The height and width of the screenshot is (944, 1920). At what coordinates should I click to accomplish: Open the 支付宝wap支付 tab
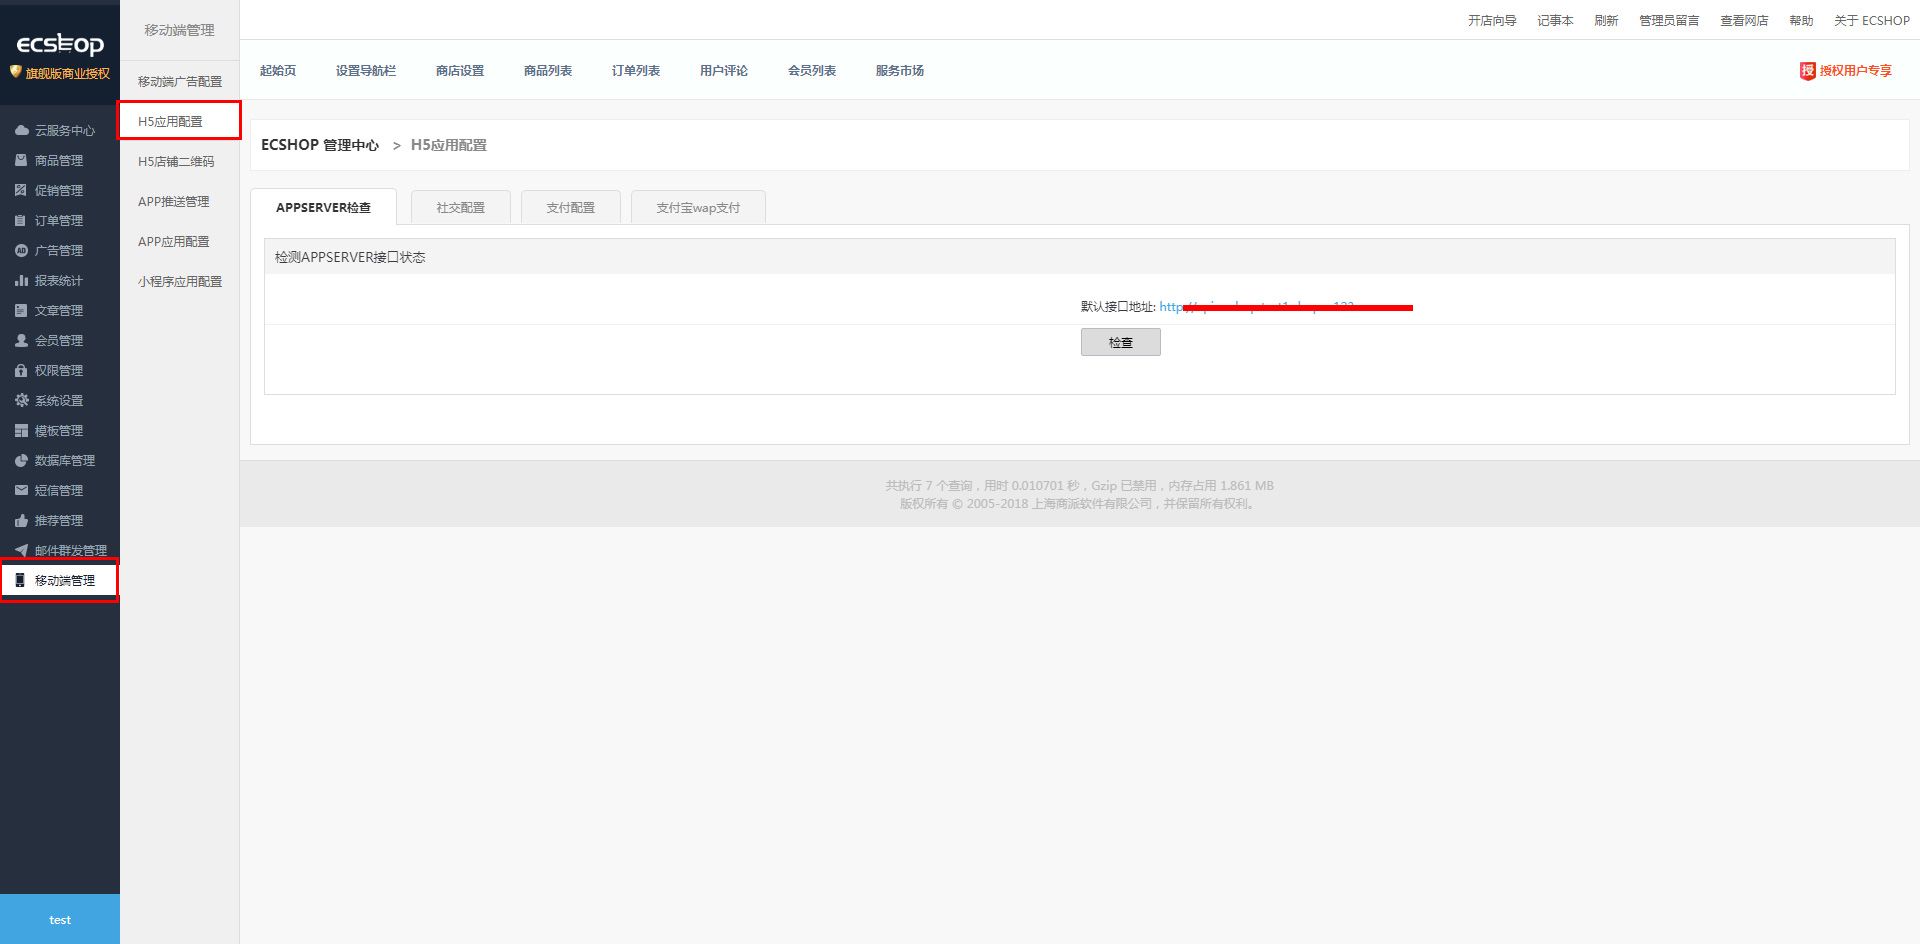[698, 207]
